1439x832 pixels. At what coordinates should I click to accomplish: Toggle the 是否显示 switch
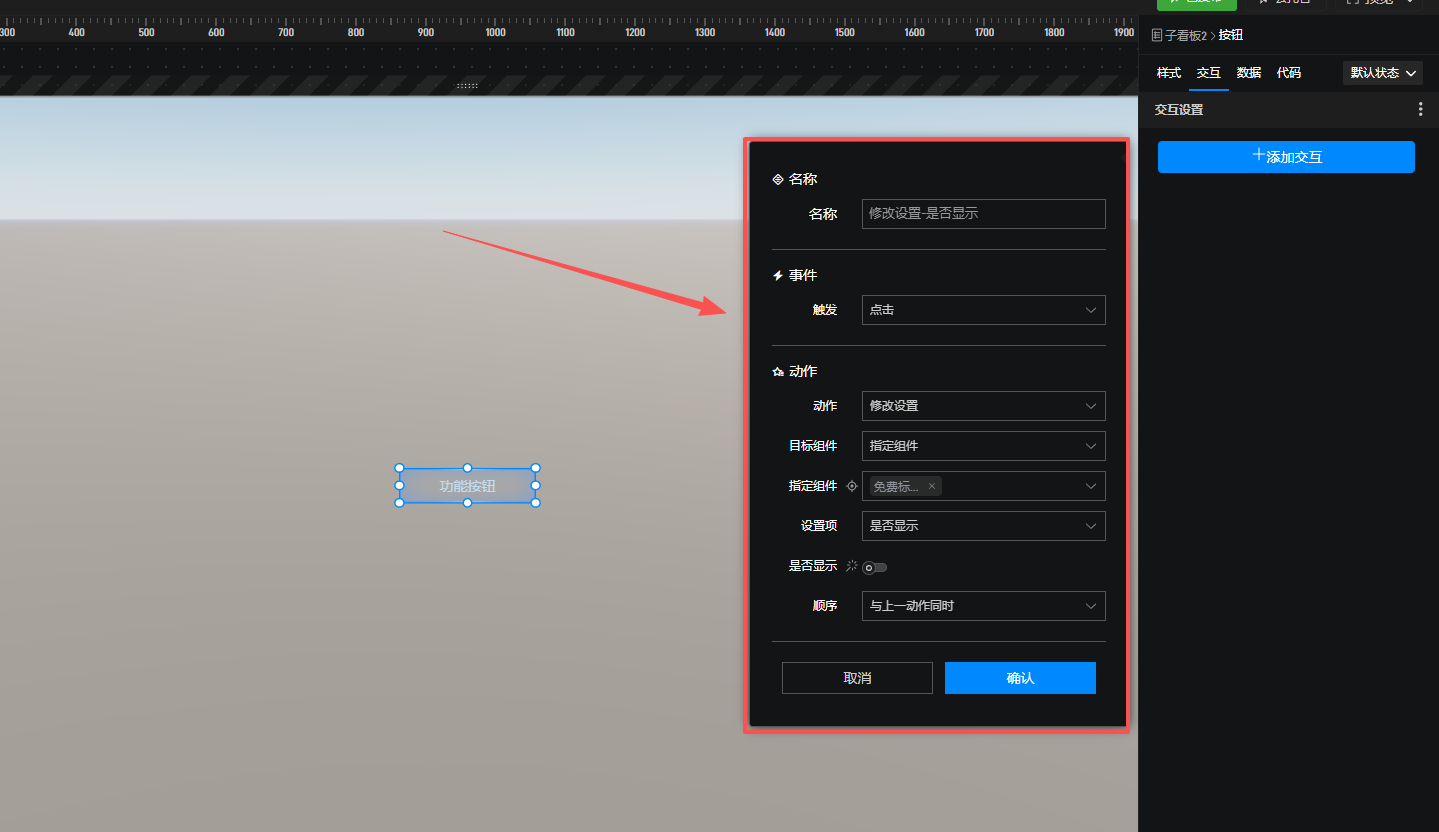[x=875, y=567]
